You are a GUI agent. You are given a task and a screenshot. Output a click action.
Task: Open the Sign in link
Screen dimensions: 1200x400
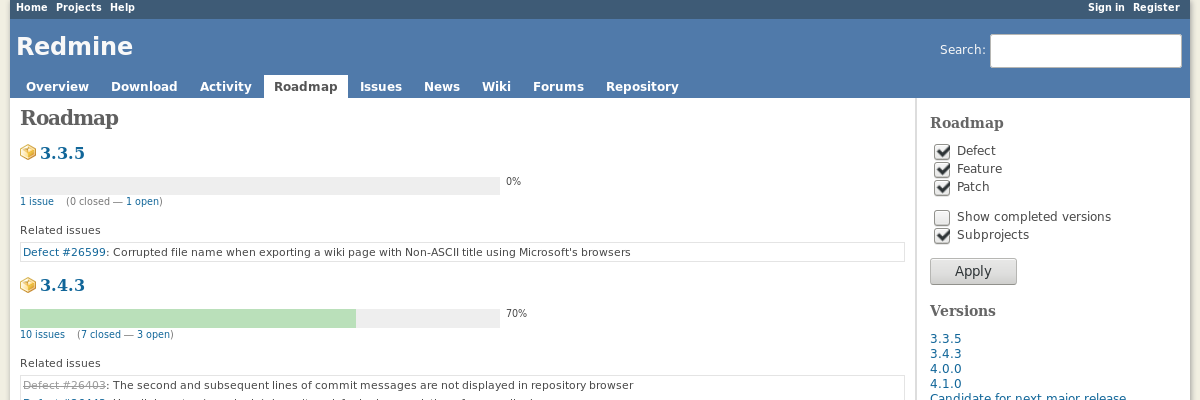point(1106,7)
